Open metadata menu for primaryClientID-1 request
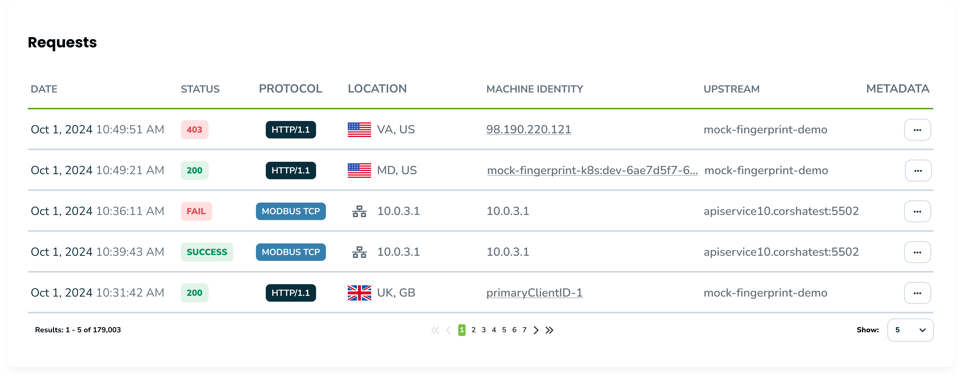This screenshot has height=376, width=961. 917,293
